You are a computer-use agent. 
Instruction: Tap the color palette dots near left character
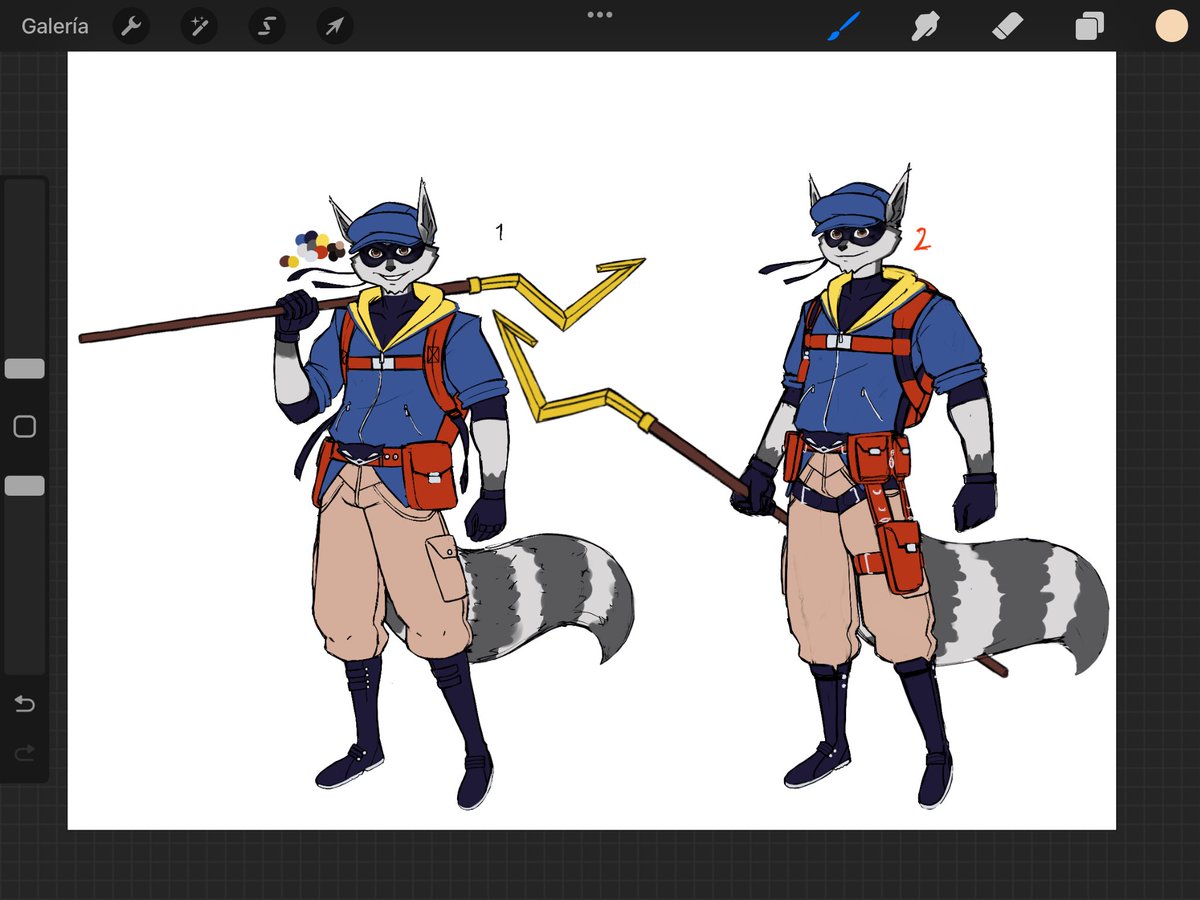(x=310, y=249)
